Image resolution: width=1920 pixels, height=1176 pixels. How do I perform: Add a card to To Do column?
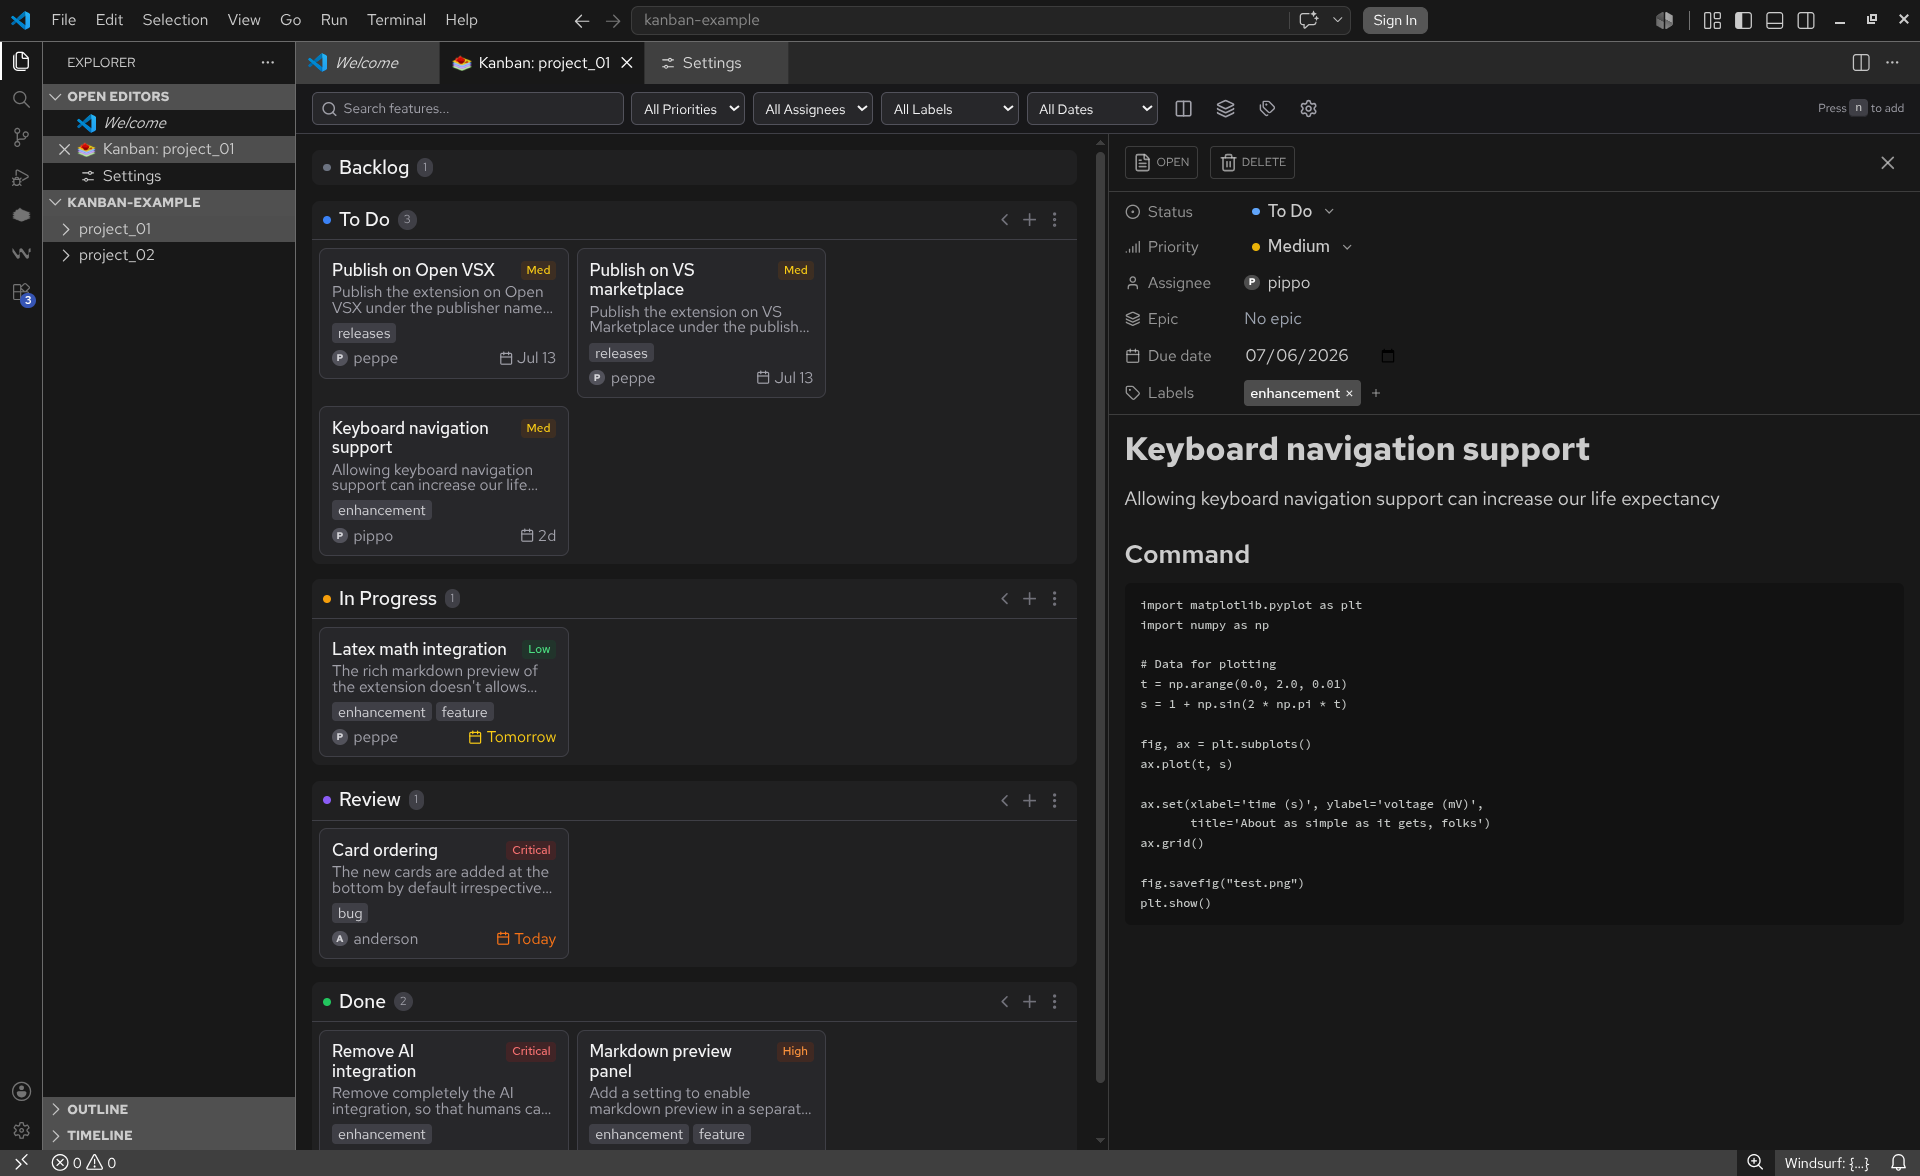click(1029, 220)
